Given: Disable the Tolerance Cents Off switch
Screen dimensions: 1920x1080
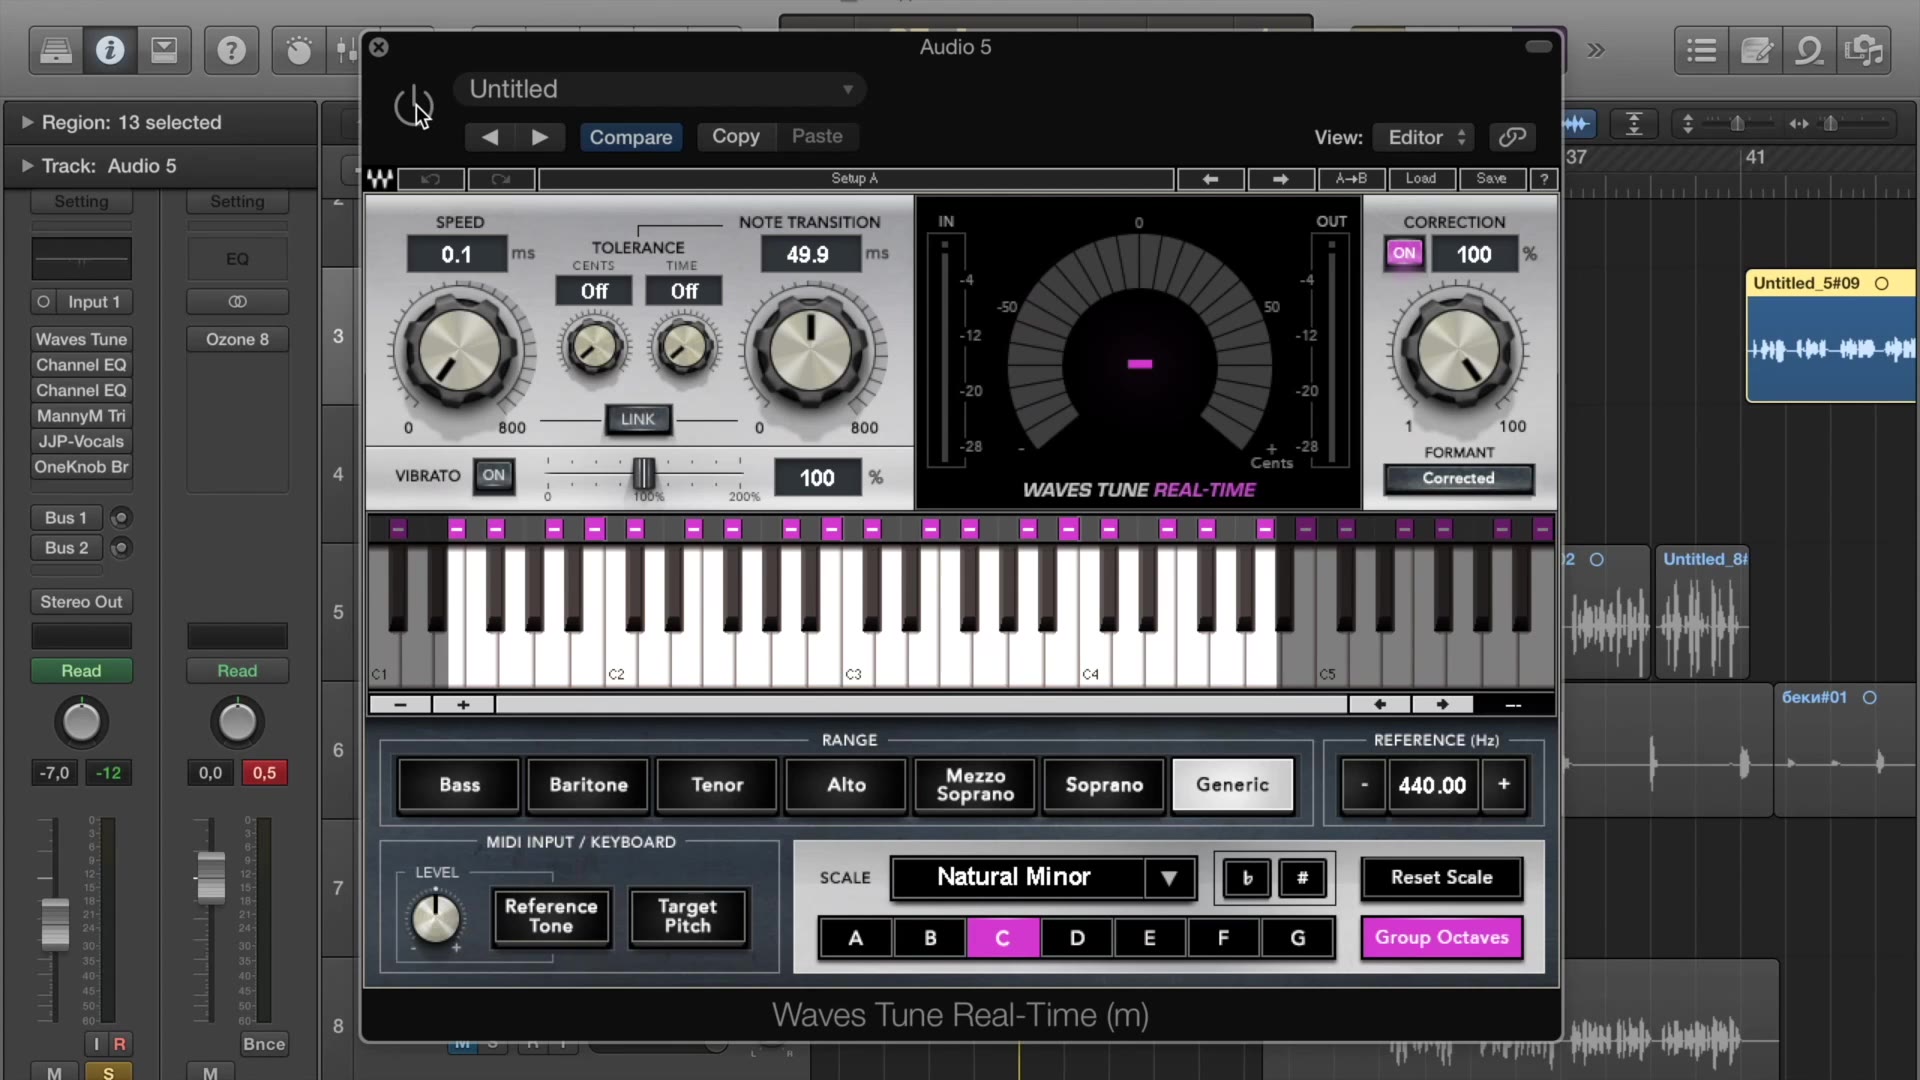Looking at the screenshot, I should [593, 290].
